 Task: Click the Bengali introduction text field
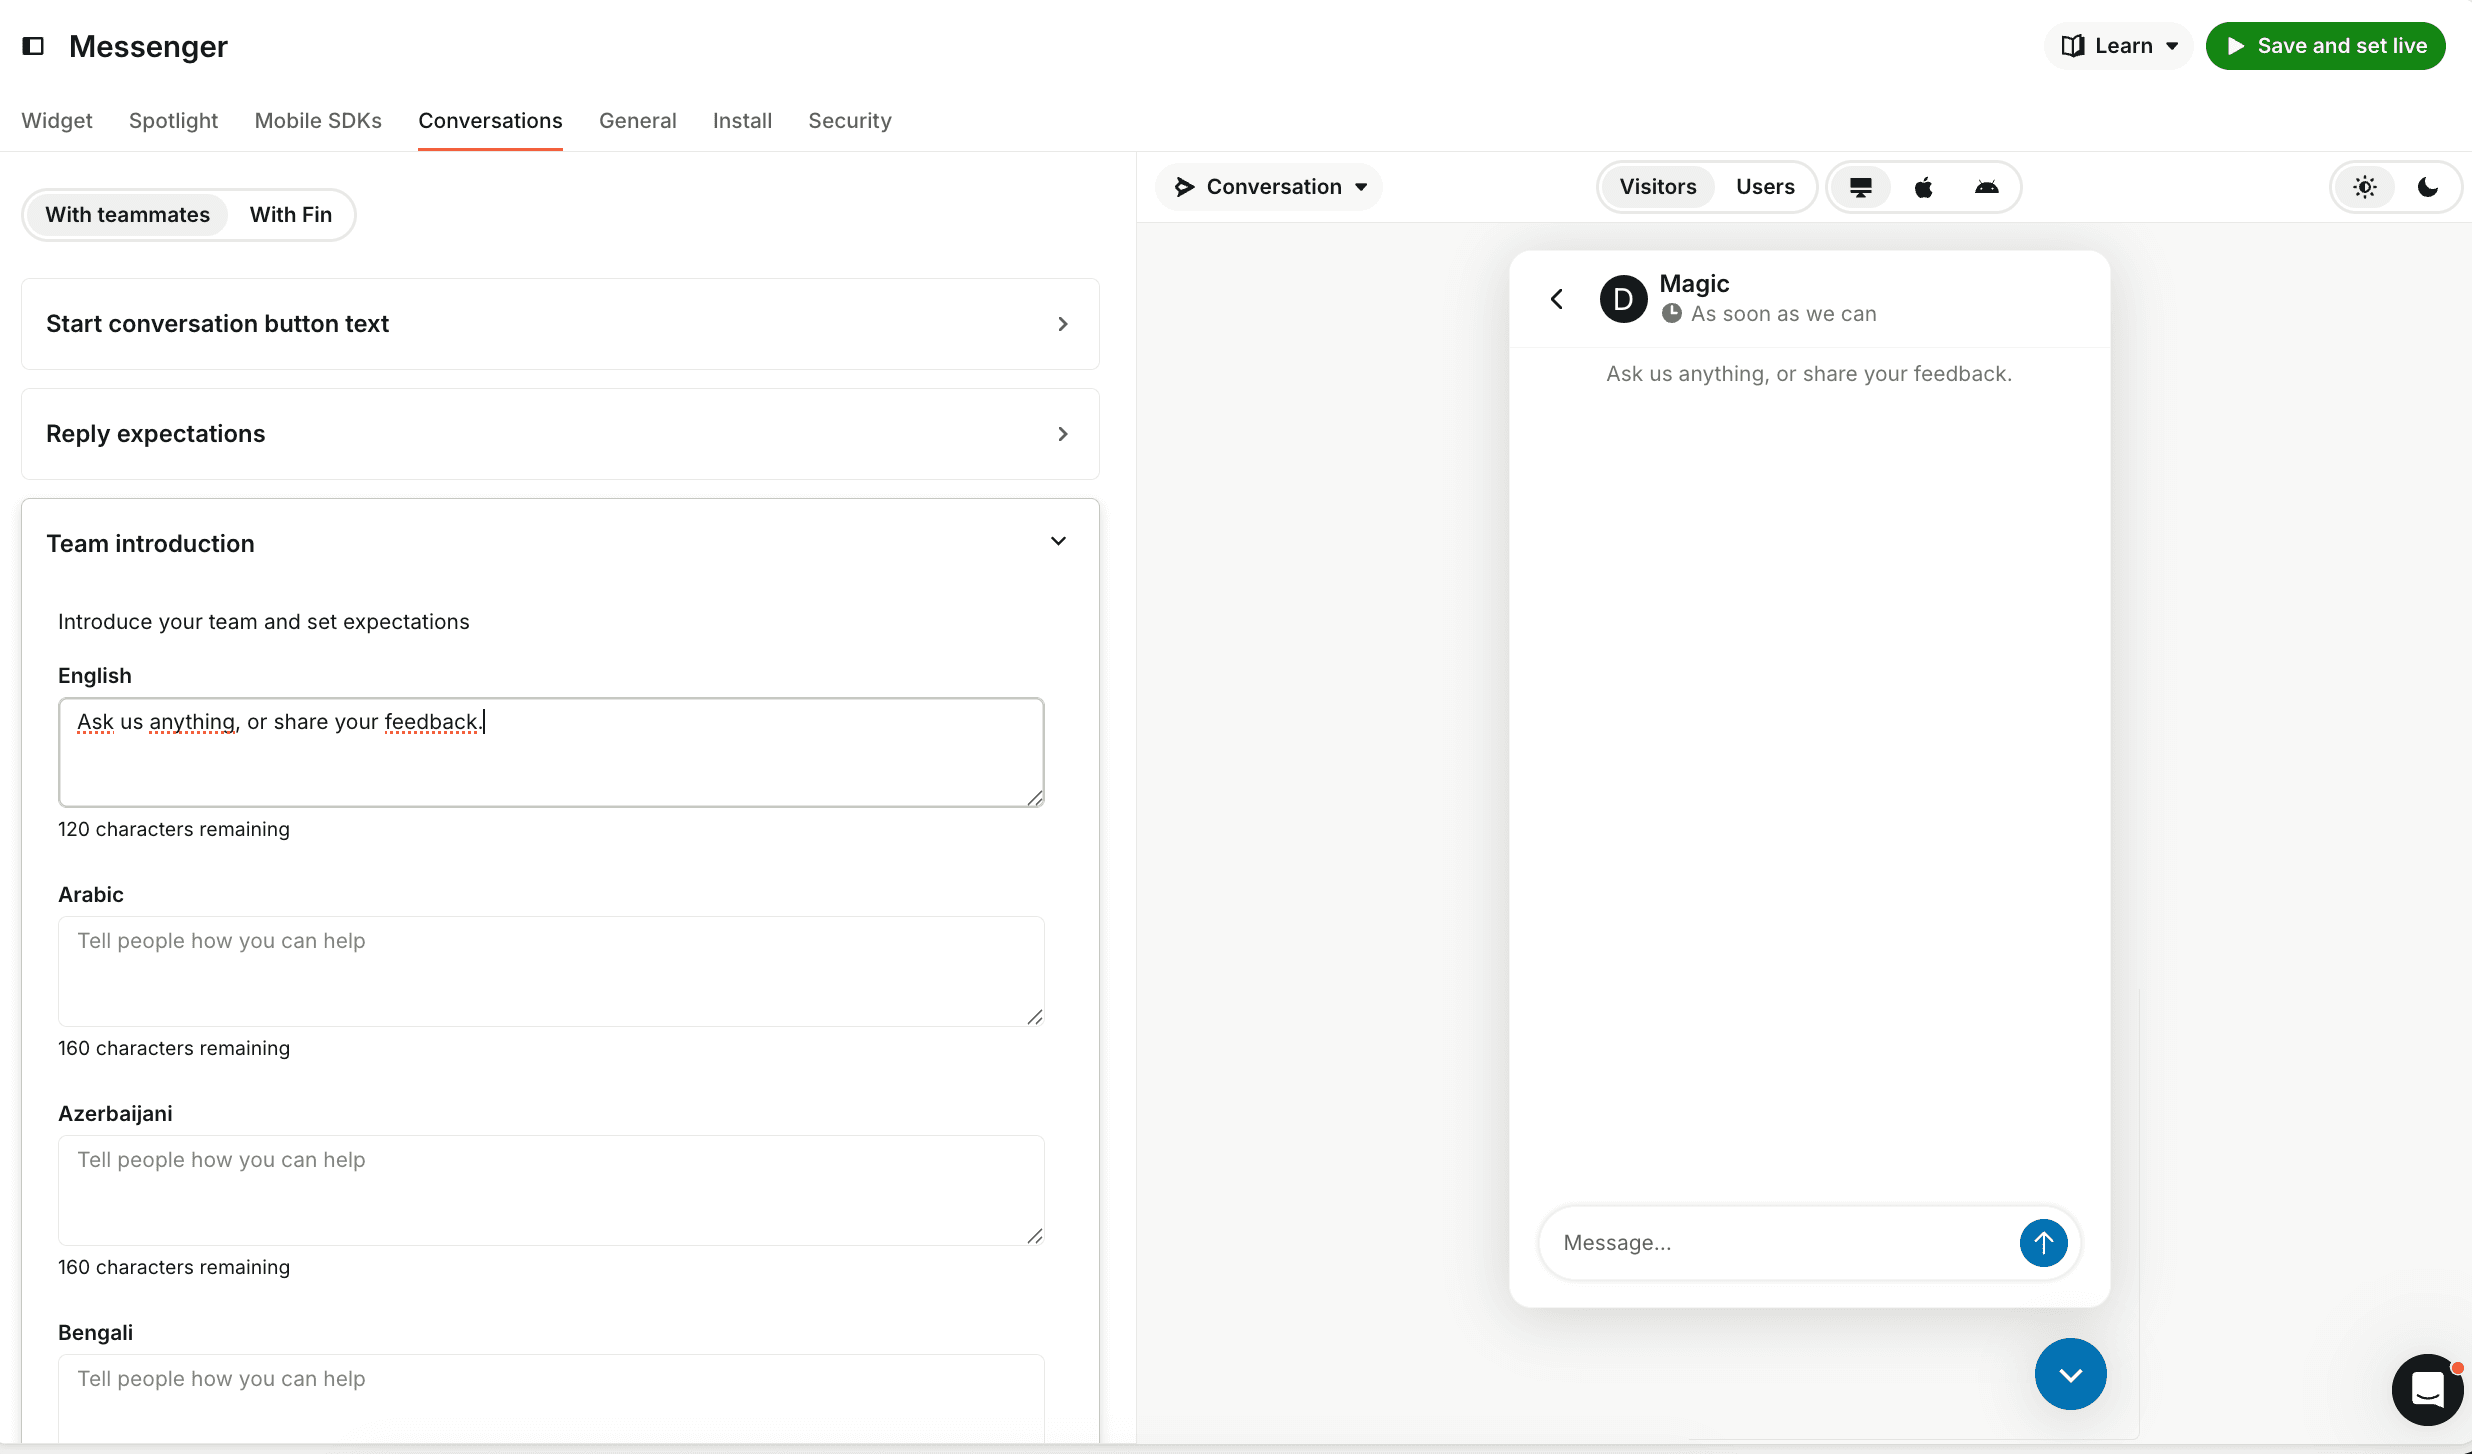point(551,1399)
